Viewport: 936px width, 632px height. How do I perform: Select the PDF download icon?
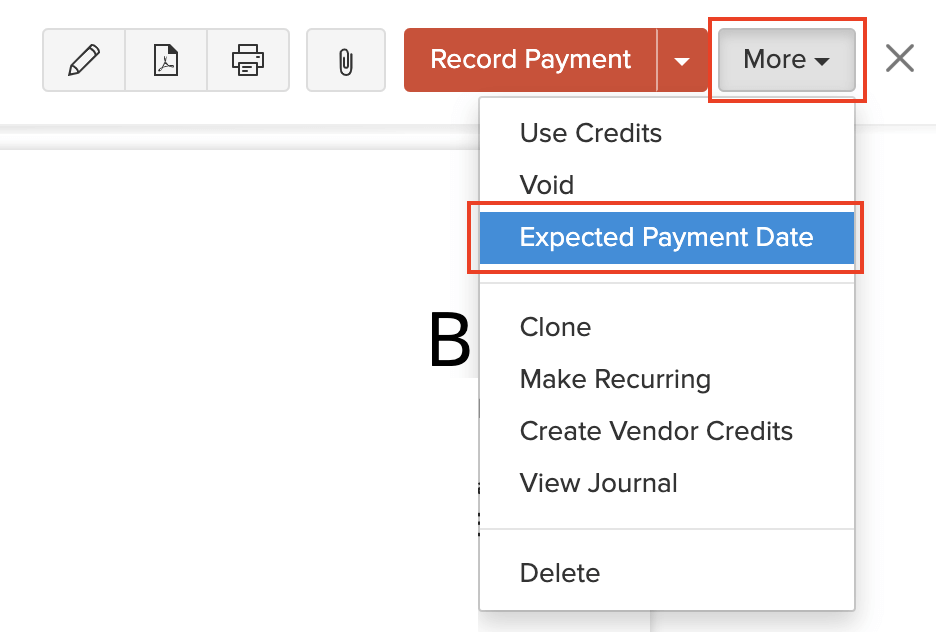(x=166, y=59)
